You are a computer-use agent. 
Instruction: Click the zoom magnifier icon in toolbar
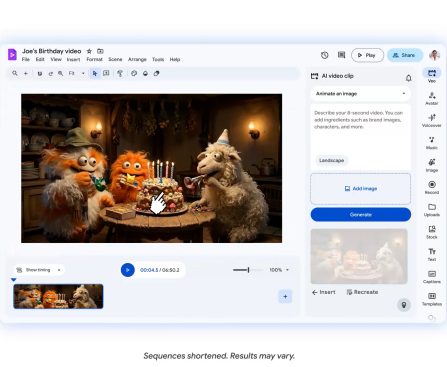[60, 73]
